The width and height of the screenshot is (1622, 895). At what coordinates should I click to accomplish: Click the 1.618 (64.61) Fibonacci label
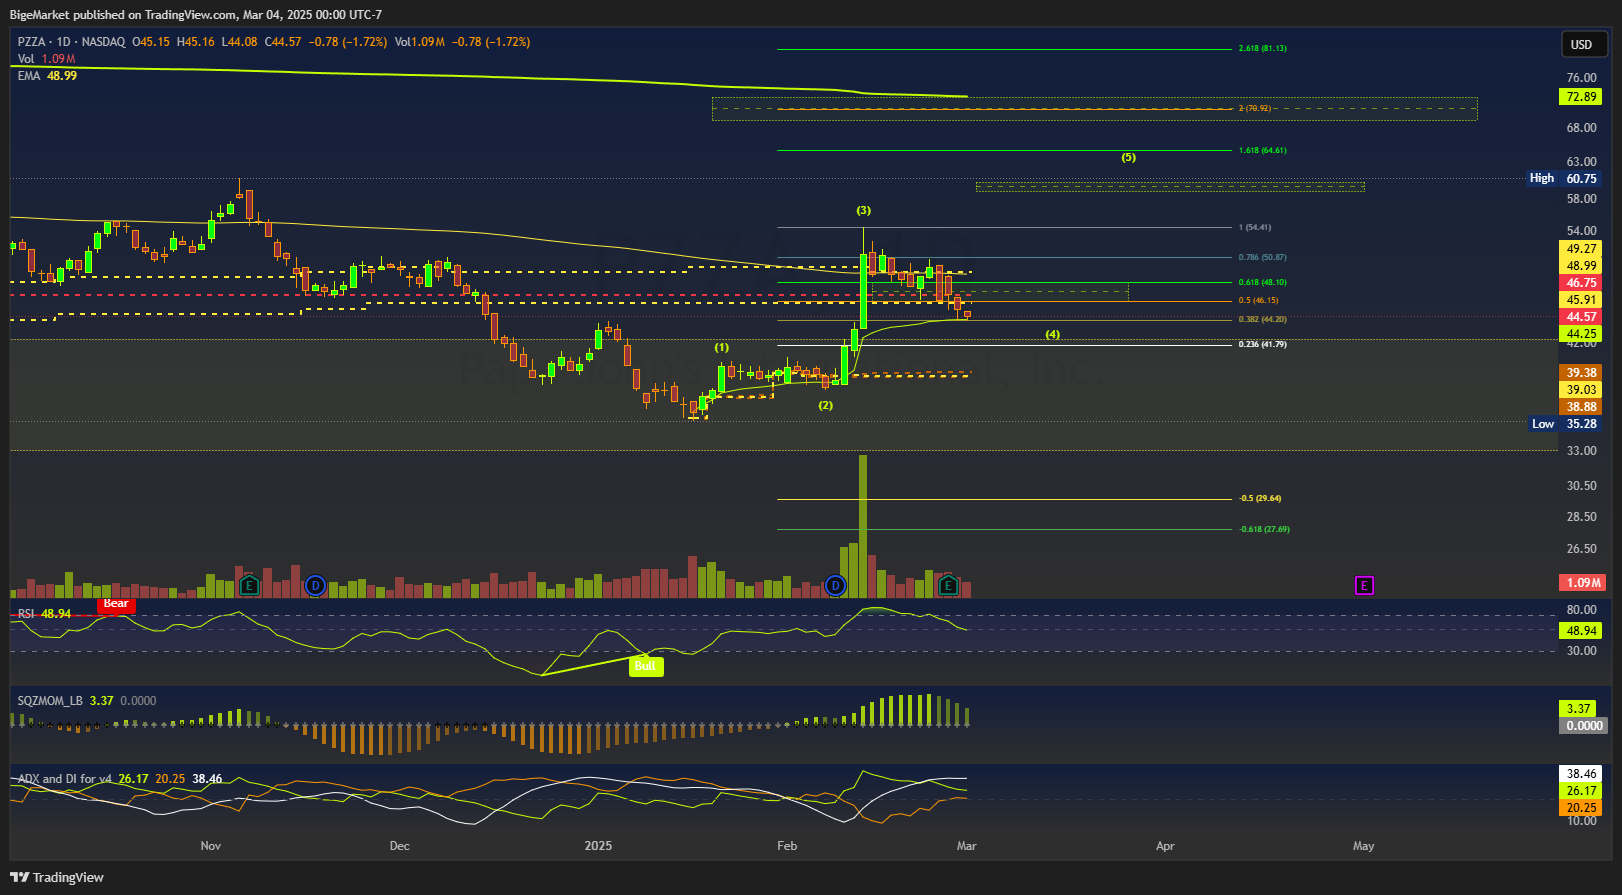(1262, 150)
